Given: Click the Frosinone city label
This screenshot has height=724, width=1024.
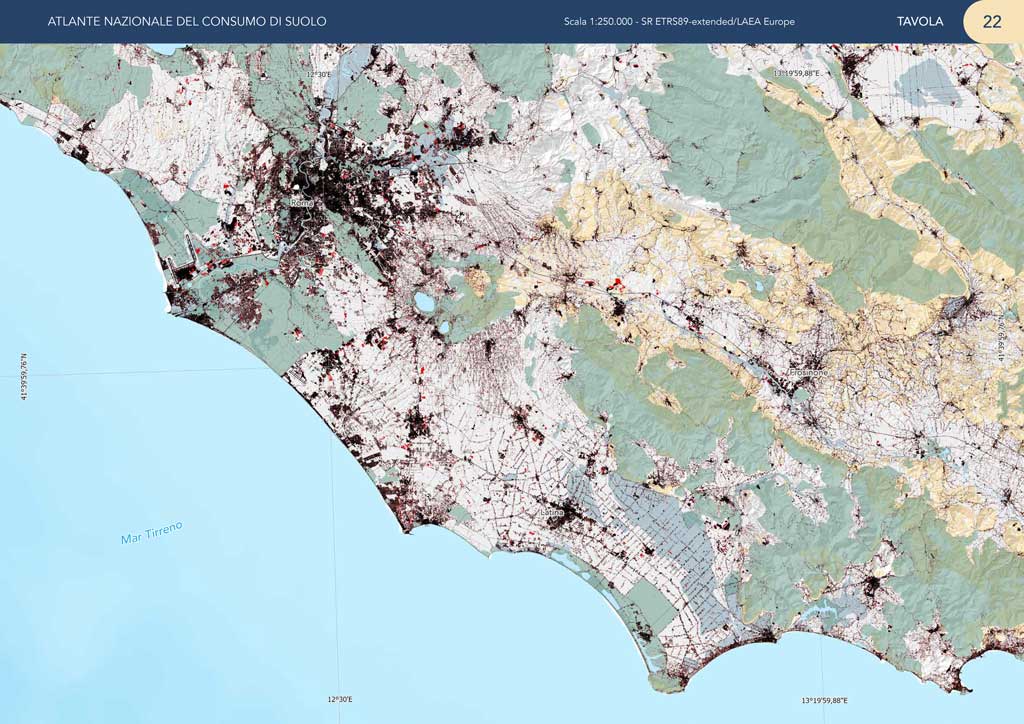Looking at the screenshot, I should (x=809, y=373).
